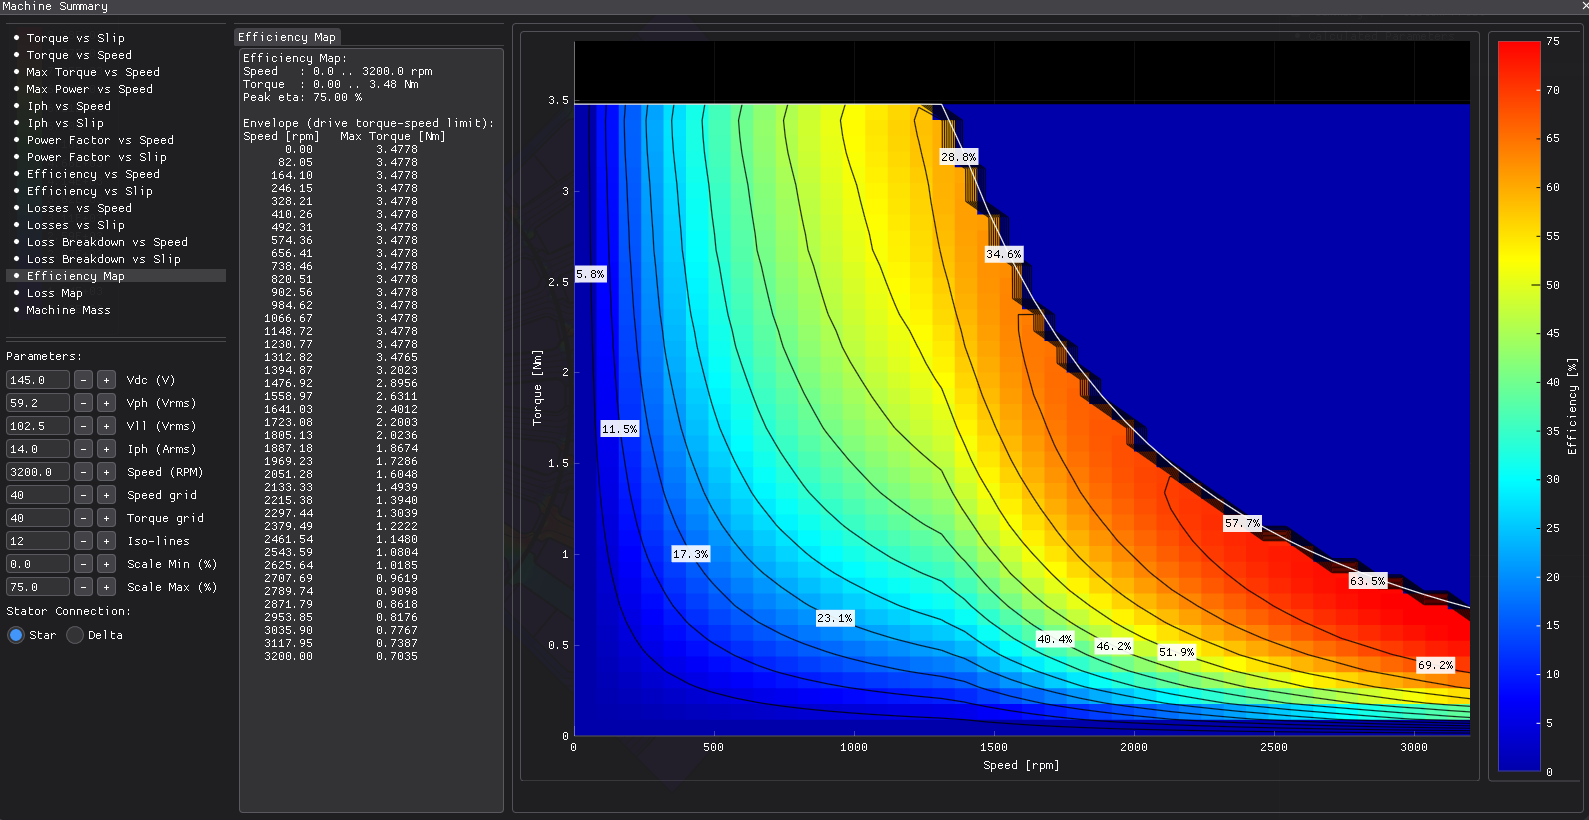Select Efficiency Map in sidebar list
The image size is (1589, 820).
(x=116, y=276)
